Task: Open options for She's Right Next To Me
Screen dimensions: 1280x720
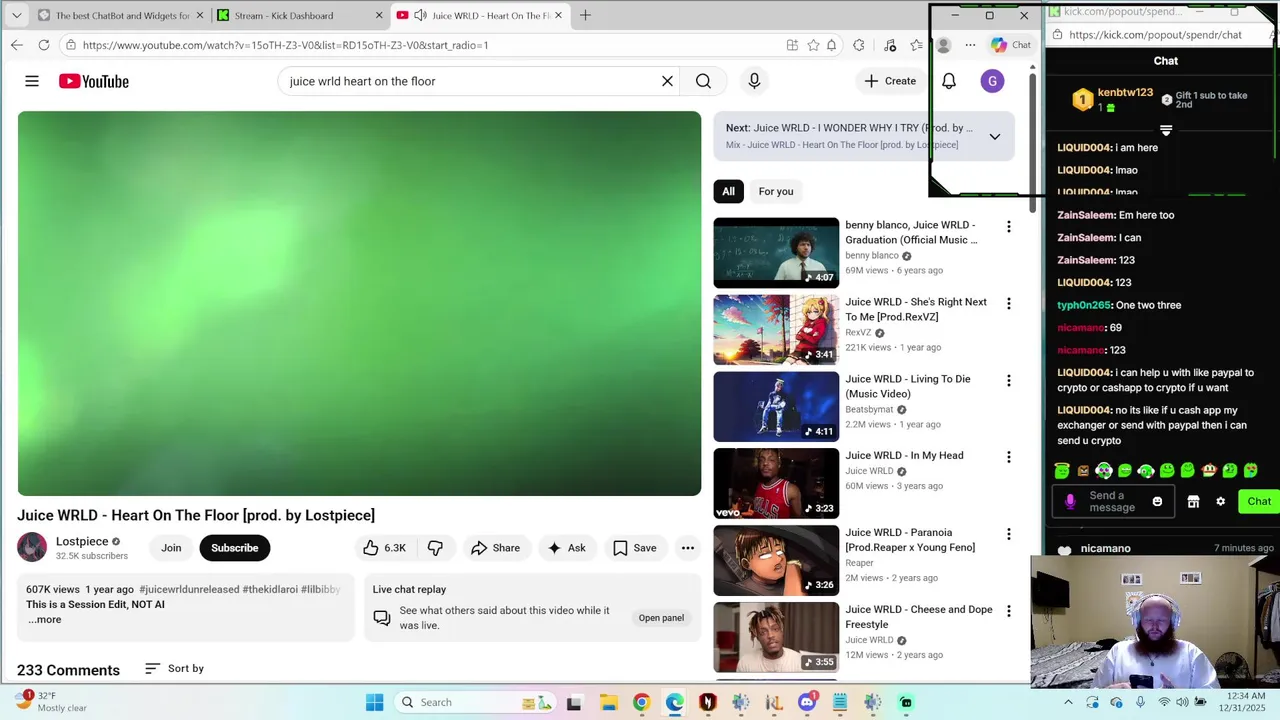Action: coord(1008,304)
